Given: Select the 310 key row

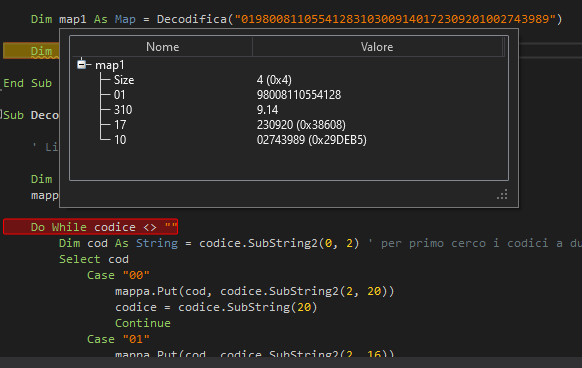Looking at the screenshot, I should point(288,110).
